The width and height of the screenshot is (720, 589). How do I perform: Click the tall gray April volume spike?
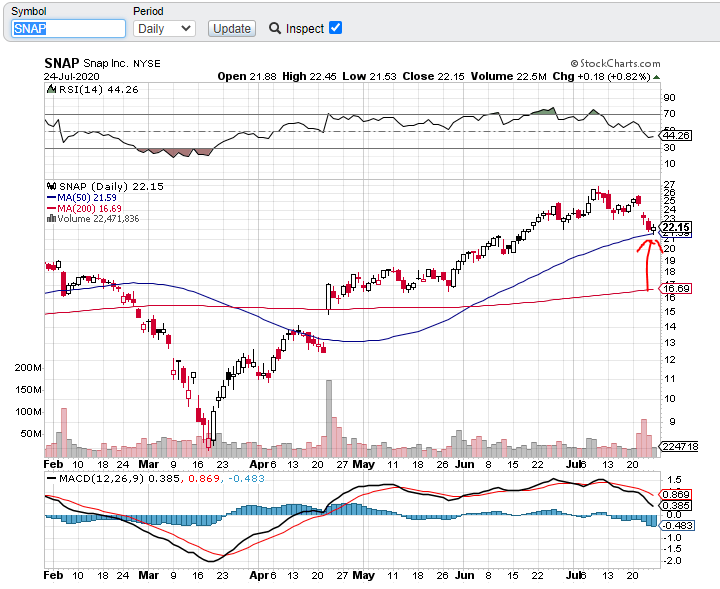(x=329, y=418)
